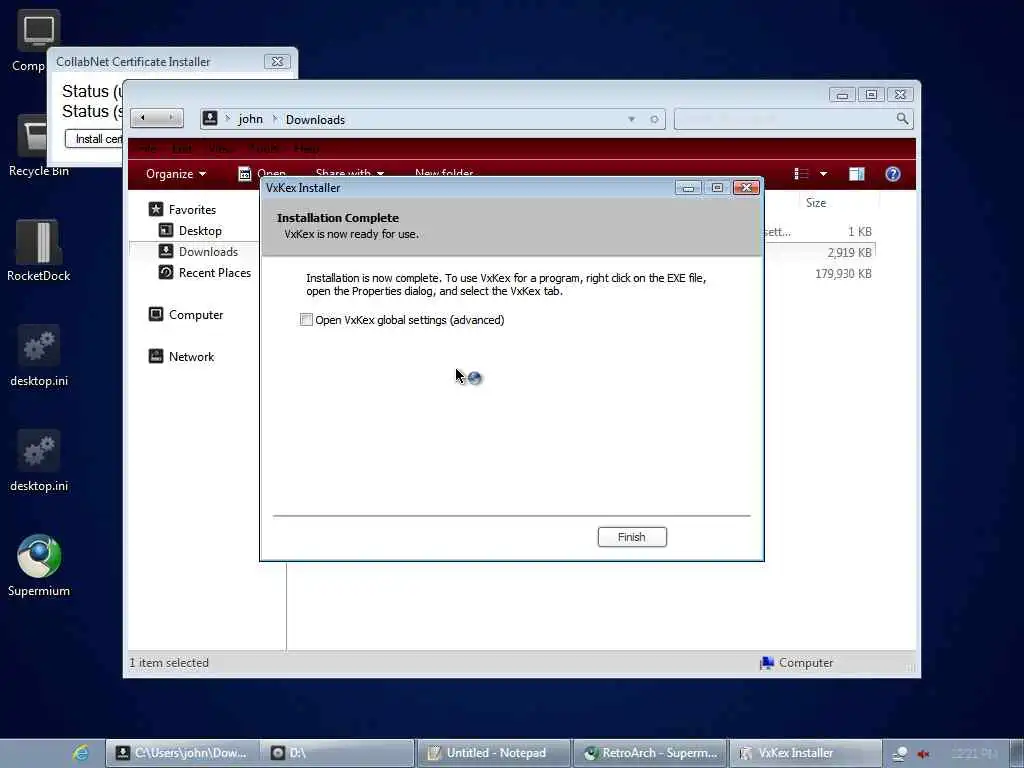The width and height of the screenshot is (1024, 768).
Task: Click the Explorer Forward arrow button
Action: [x=171, y=118]
